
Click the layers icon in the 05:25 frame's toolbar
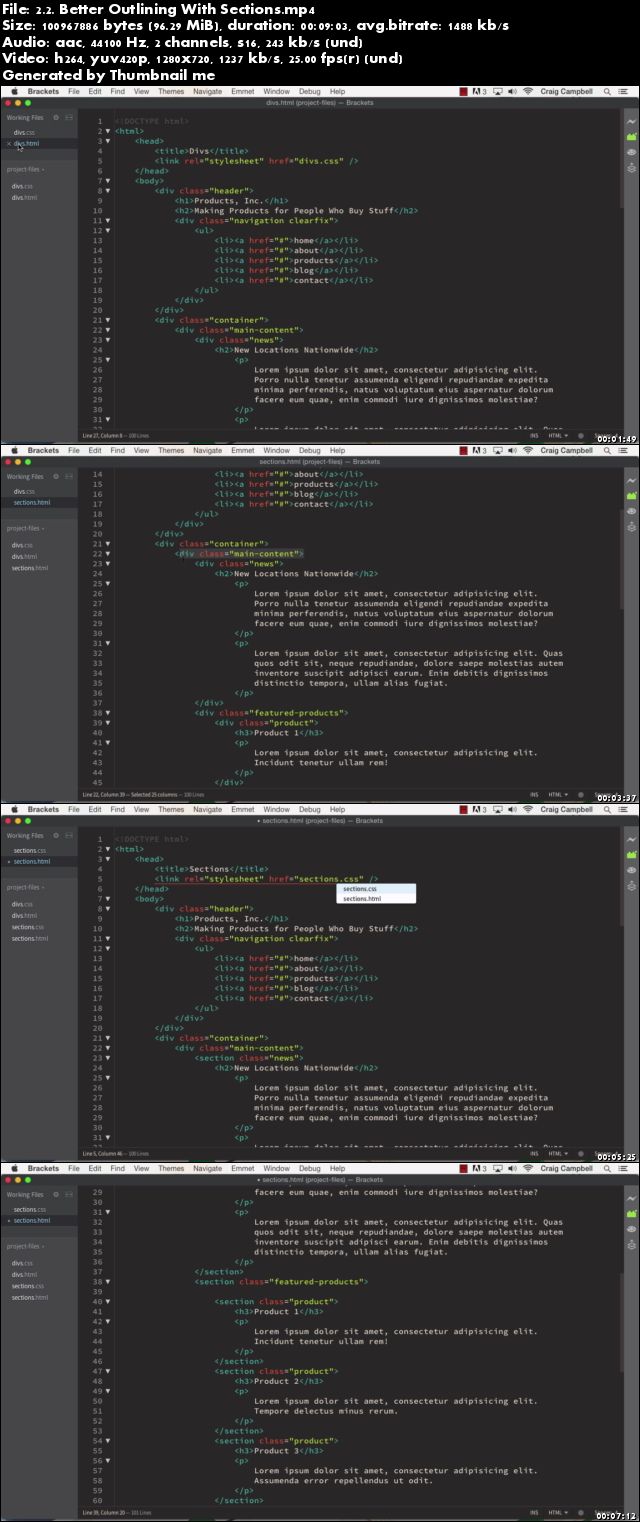[631, 884]
